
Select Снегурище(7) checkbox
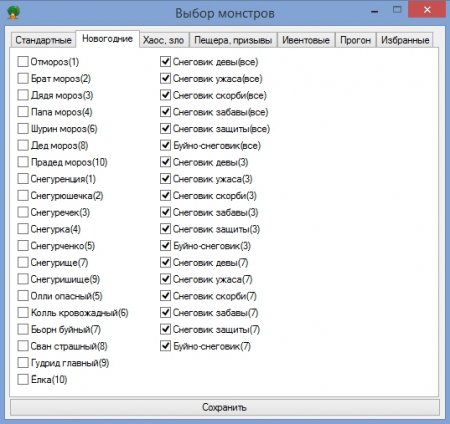(23, 262)
